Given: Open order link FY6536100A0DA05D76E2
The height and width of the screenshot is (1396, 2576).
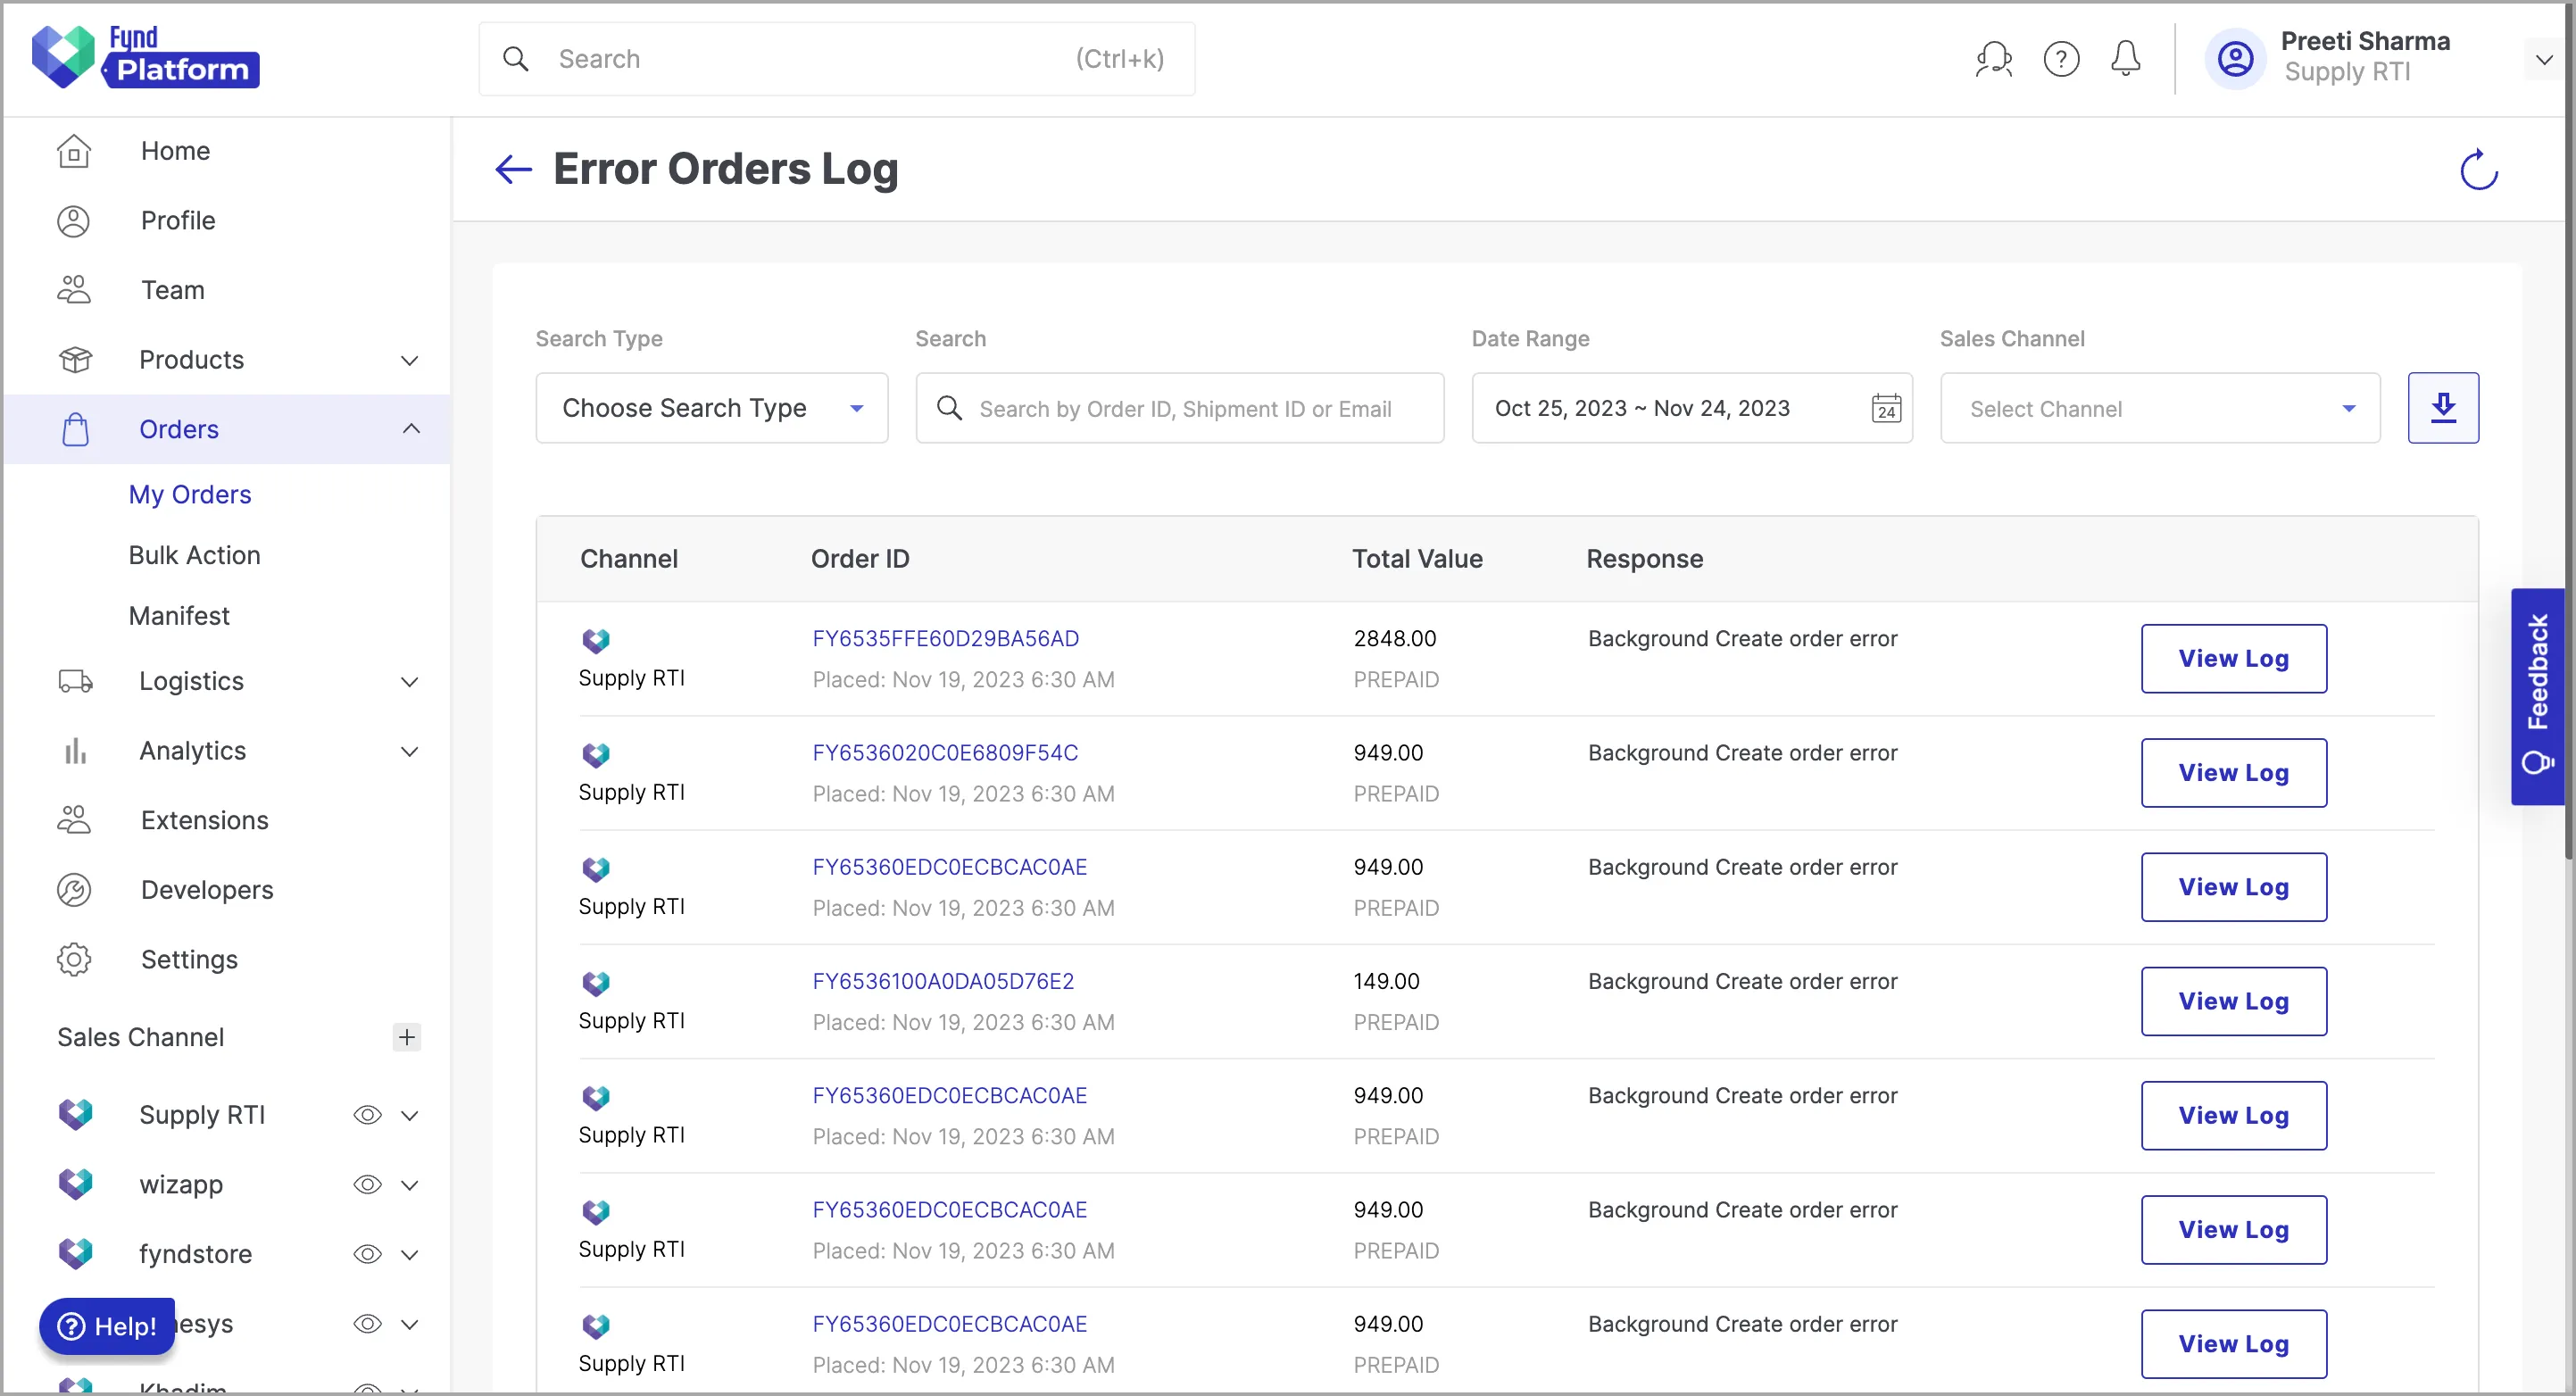Looking at the screenshot, I should pos(943,981).
